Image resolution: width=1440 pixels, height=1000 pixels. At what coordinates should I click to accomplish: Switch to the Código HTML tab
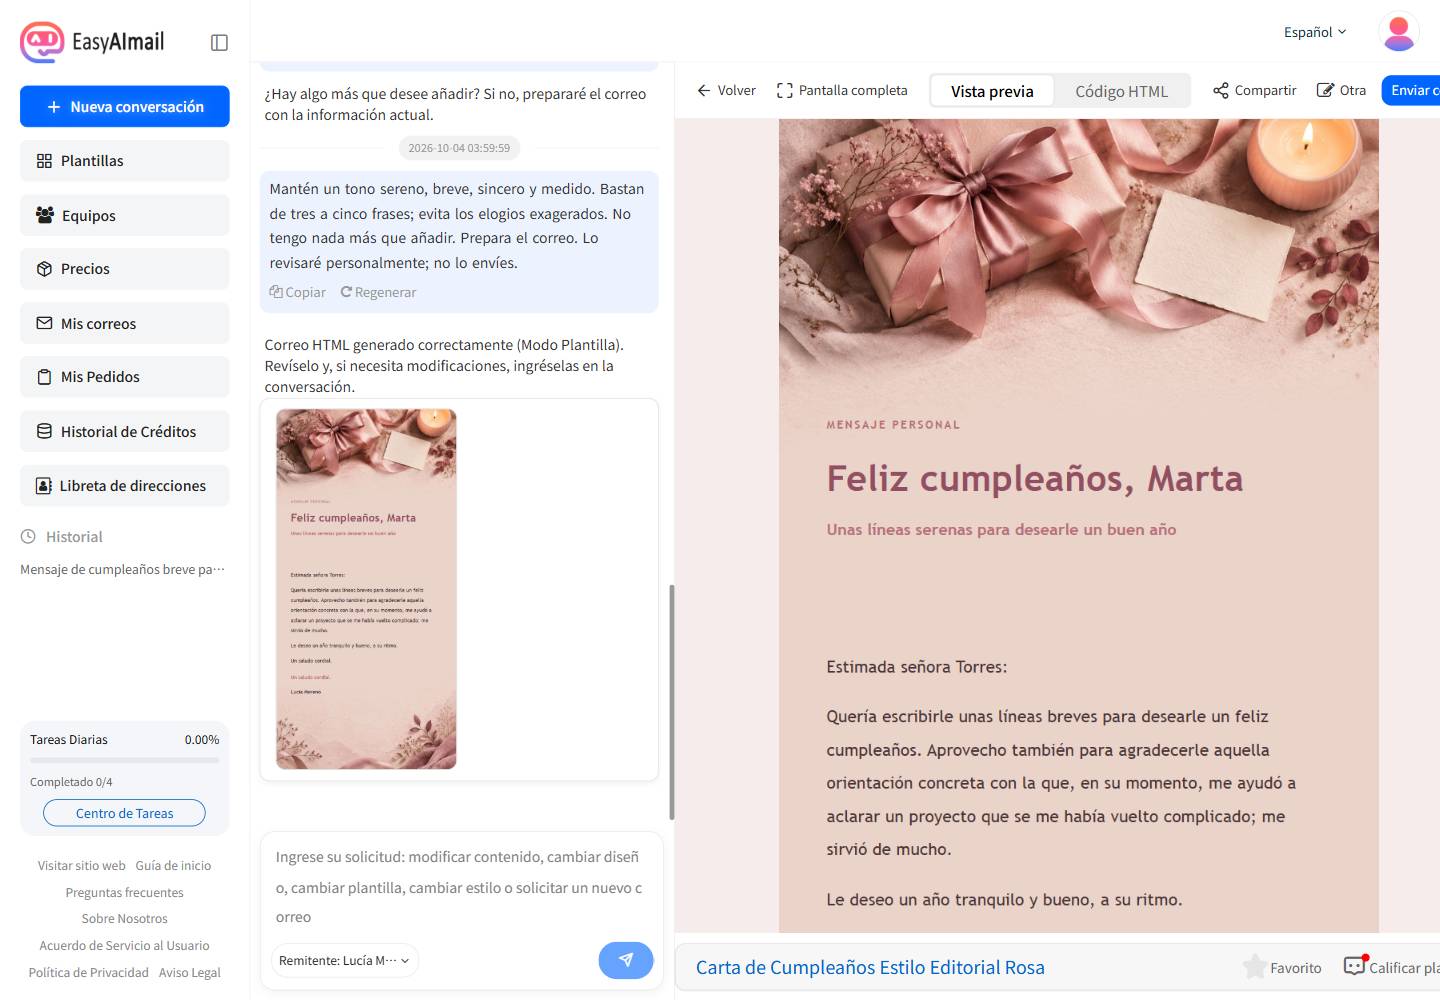click(1121, 91)
